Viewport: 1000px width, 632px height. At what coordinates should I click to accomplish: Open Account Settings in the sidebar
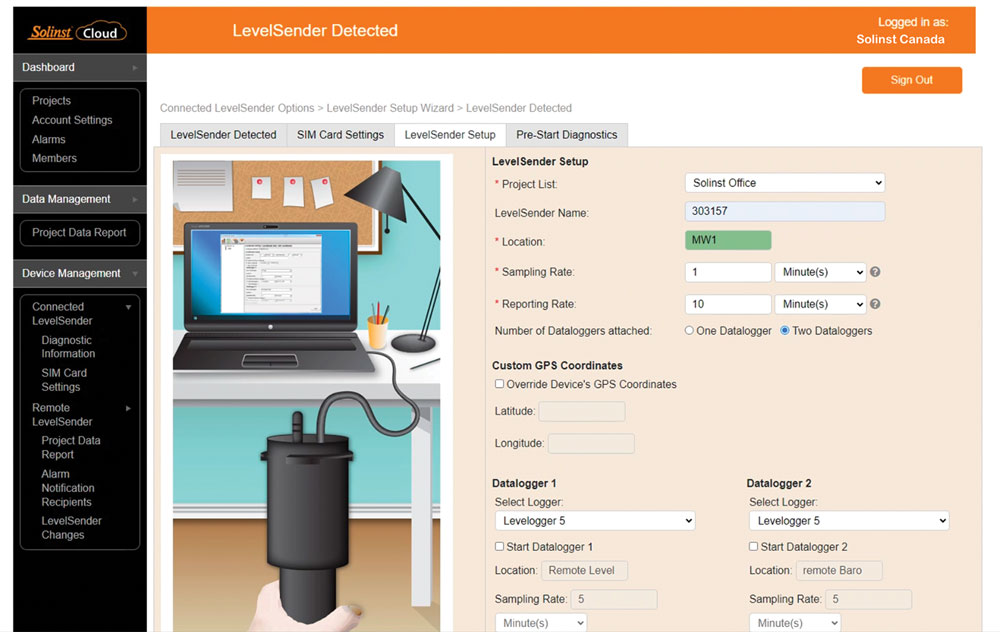click(72, 120)
